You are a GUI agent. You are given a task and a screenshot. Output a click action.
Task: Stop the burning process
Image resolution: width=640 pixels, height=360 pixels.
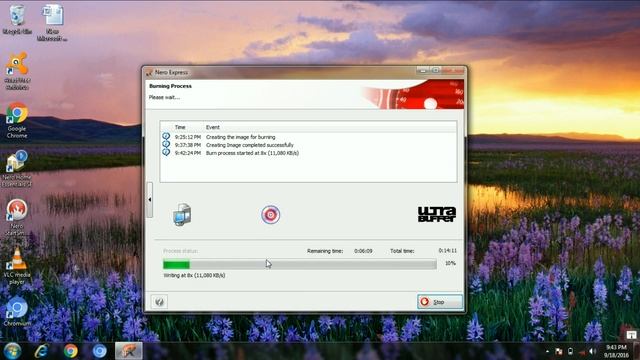click(440, 302)
